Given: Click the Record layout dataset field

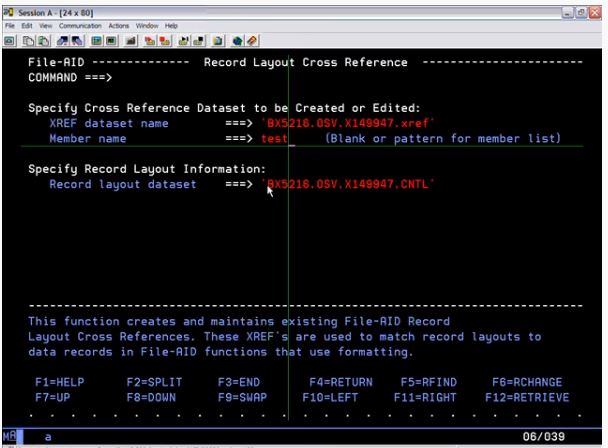Looking at the screenshot, I should pyautogui.click(x=347, y=184).
